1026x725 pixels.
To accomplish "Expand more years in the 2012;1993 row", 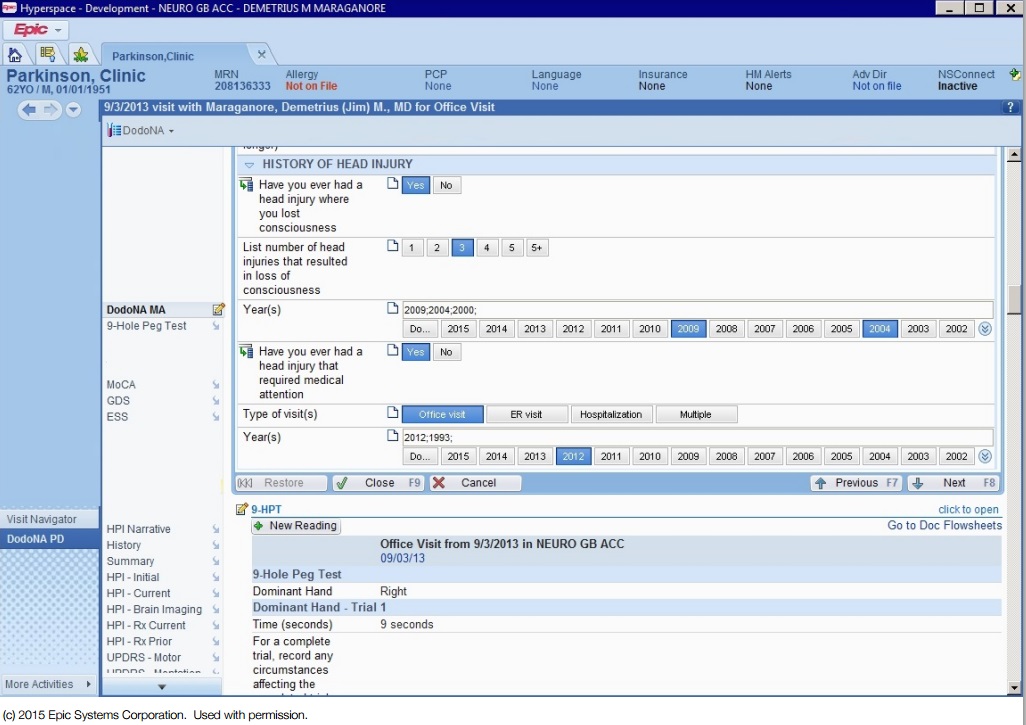I will 985,457.
